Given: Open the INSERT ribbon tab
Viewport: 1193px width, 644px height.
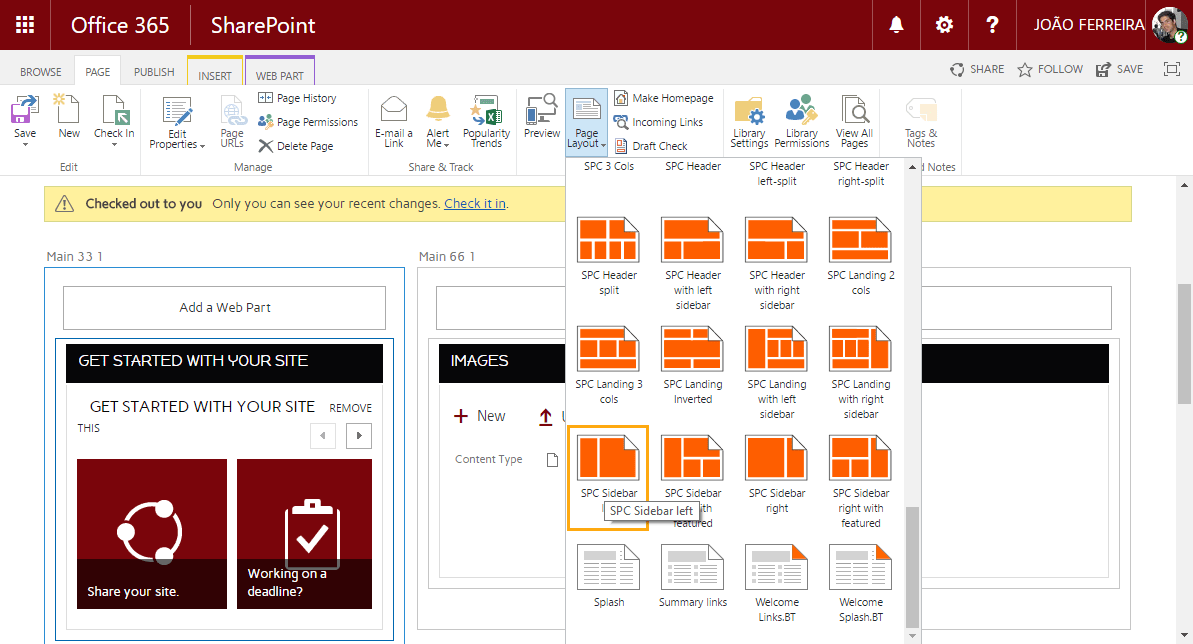Looking at the screenshot, I should [216, 71].
